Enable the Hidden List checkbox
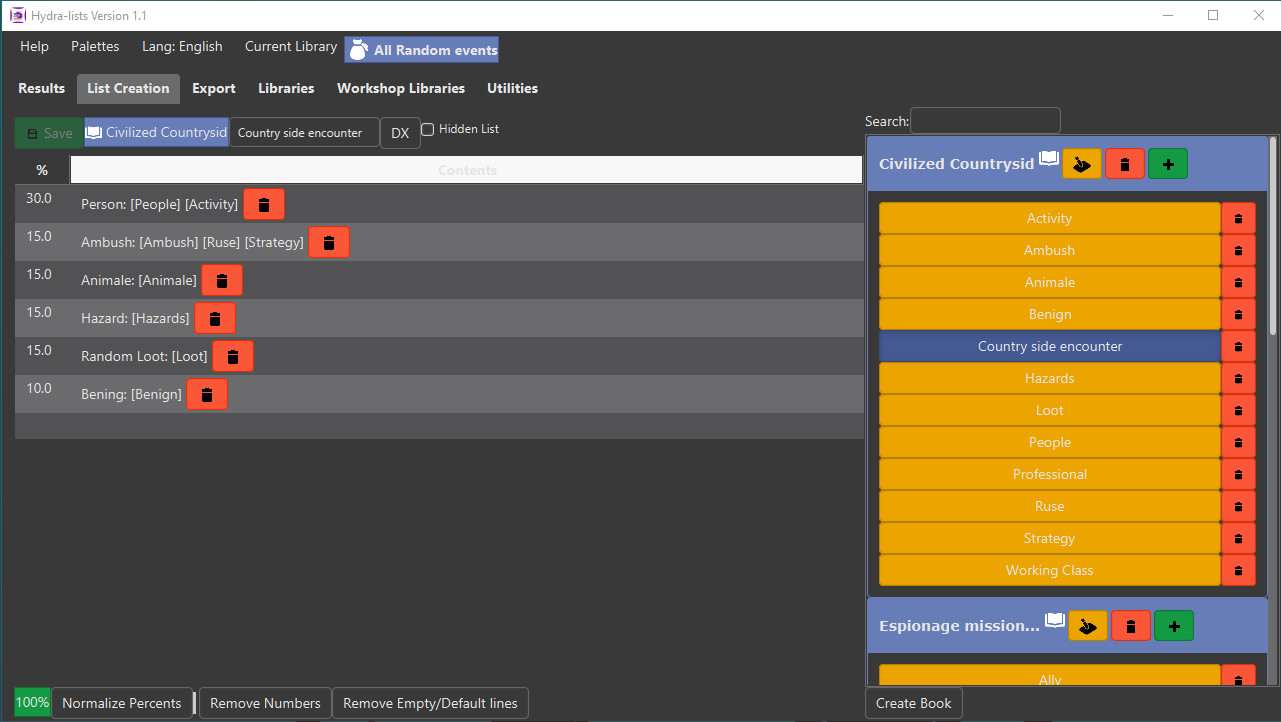Viewport: 1281px width, 722px height. (x=427, y=129)
